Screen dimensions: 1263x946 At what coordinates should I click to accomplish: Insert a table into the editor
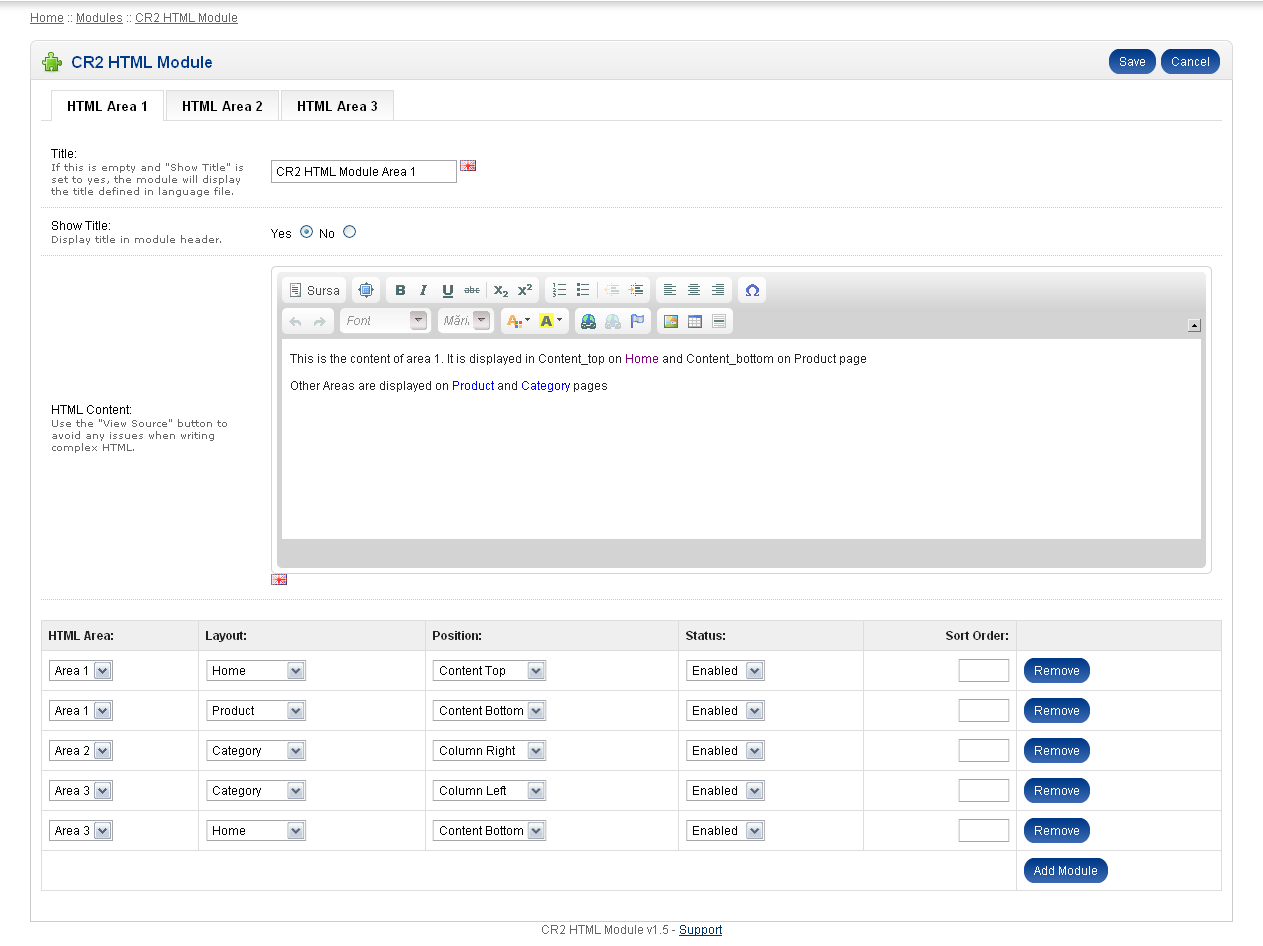[694, 321]
